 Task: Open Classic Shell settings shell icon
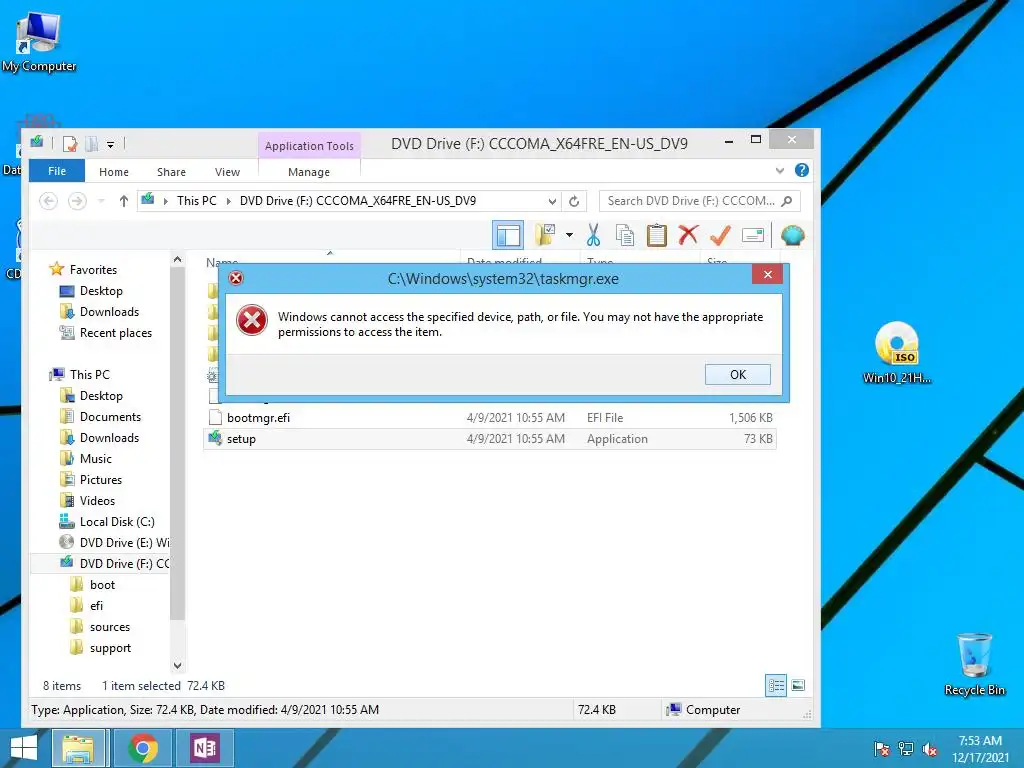(792, 235)
